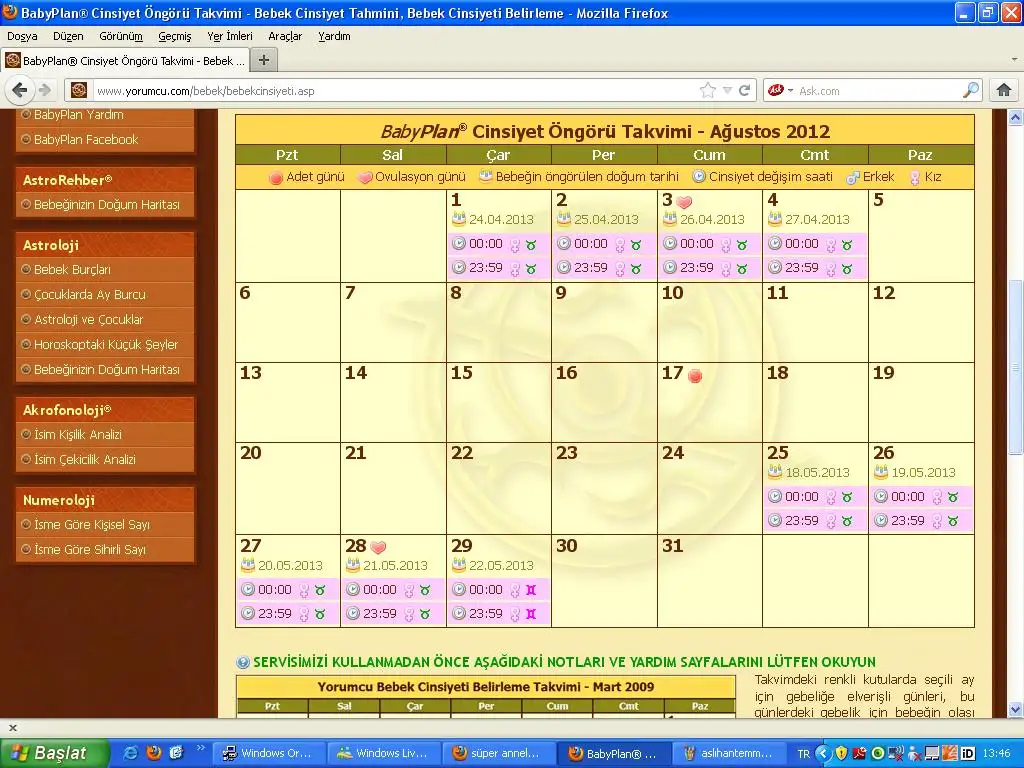Open the Görünüm menu

point(121,36)
